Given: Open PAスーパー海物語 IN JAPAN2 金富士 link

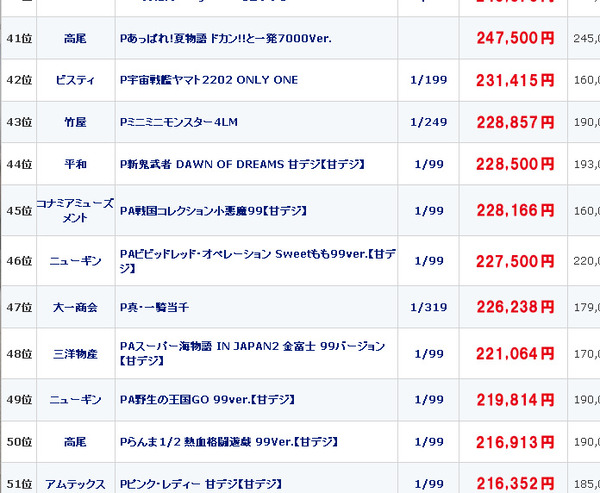Looking at the screenshot, I should click(252, 354).
